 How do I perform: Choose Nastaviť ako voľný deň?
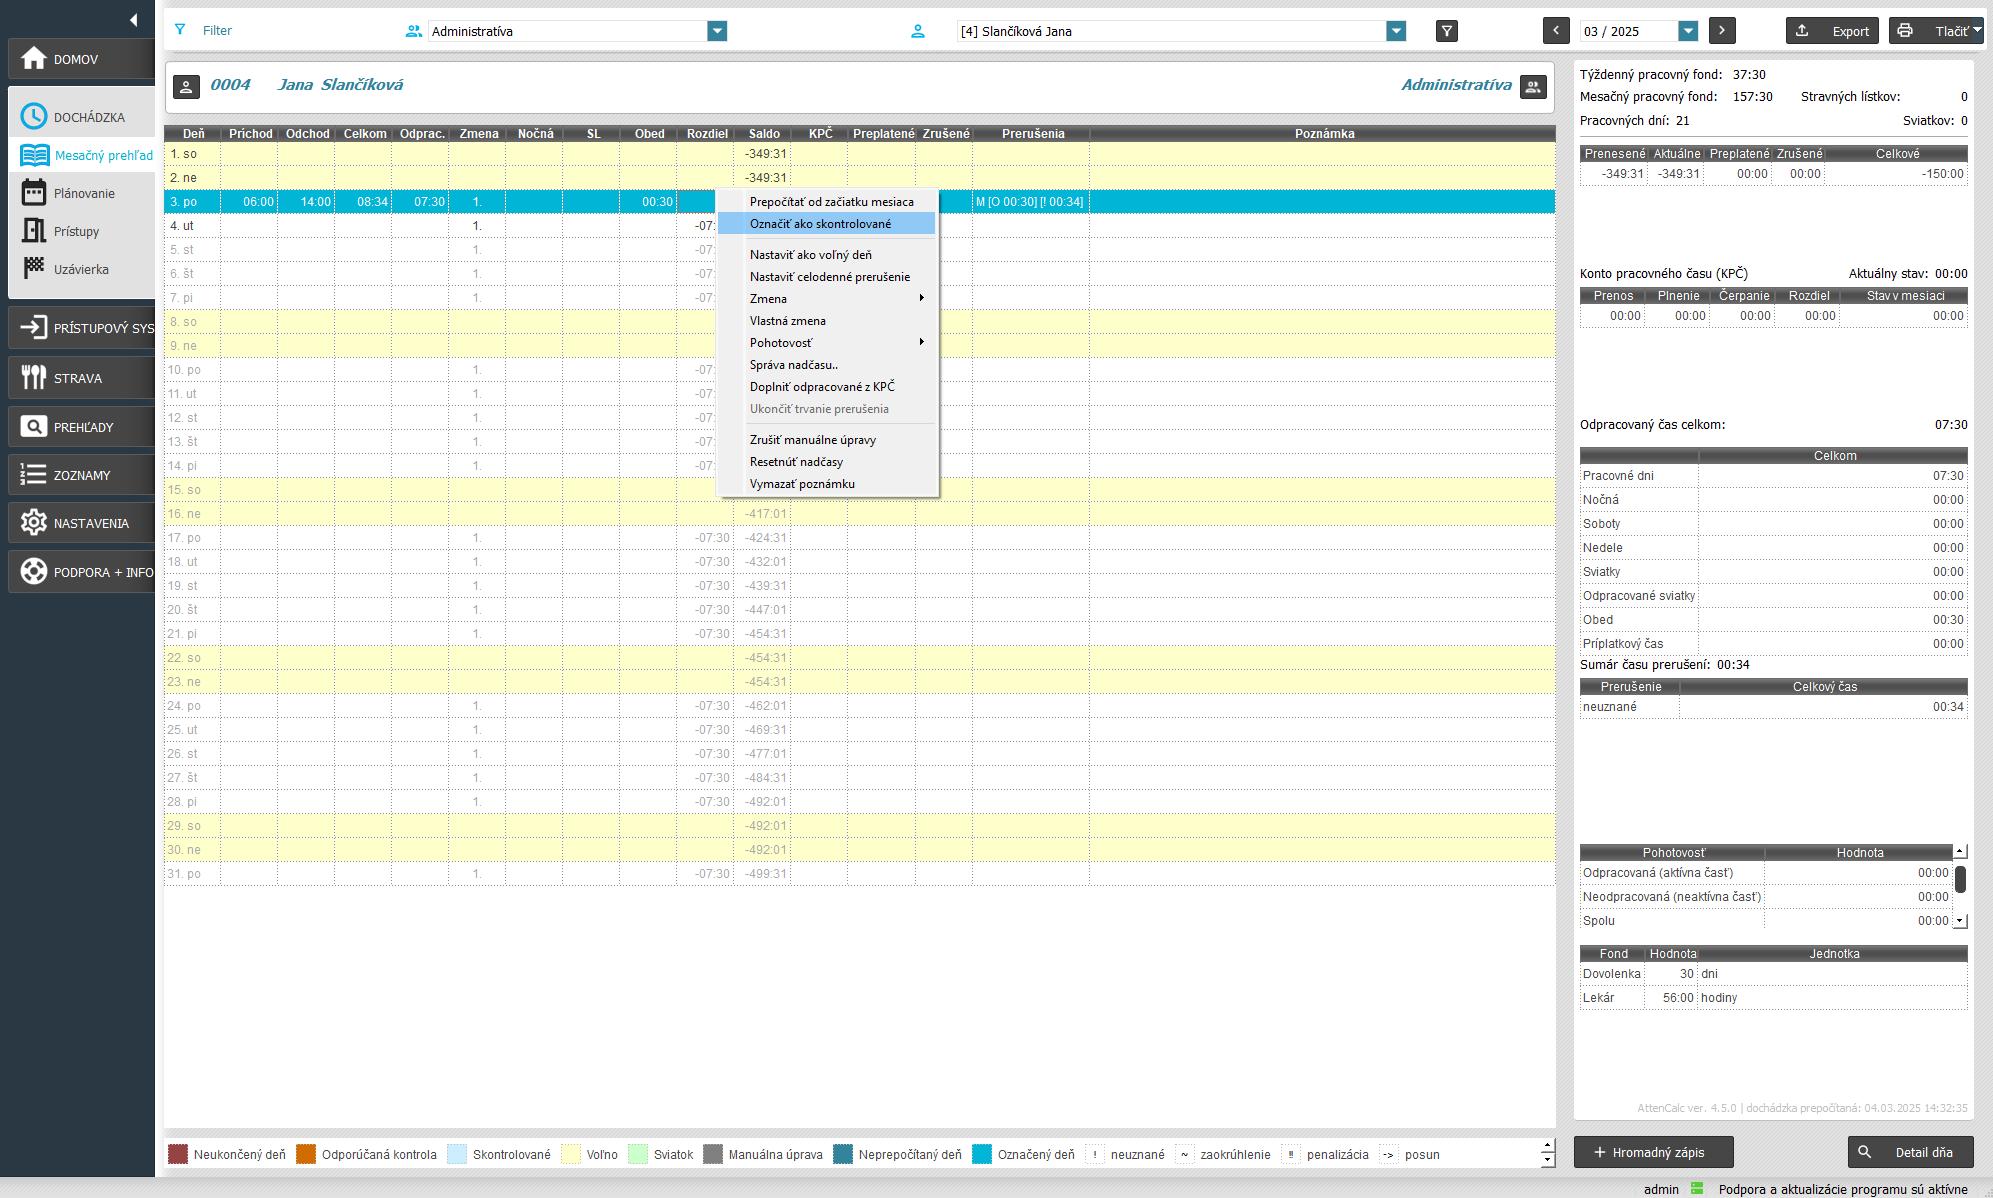810,255
